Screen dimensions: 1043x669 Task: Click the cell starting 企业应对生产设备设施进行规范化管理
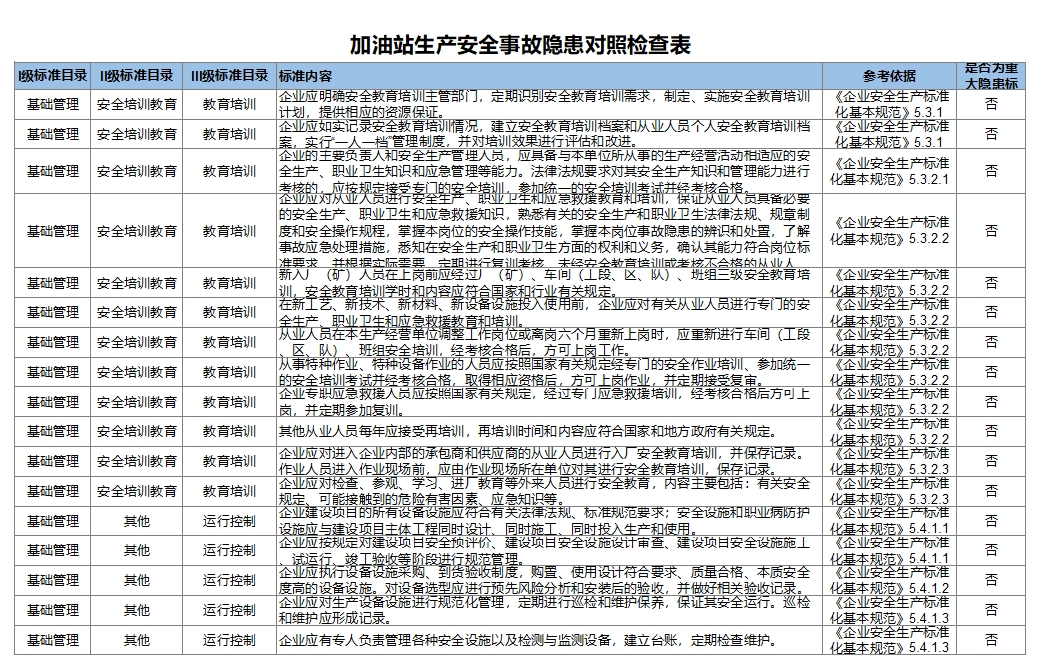549,610
